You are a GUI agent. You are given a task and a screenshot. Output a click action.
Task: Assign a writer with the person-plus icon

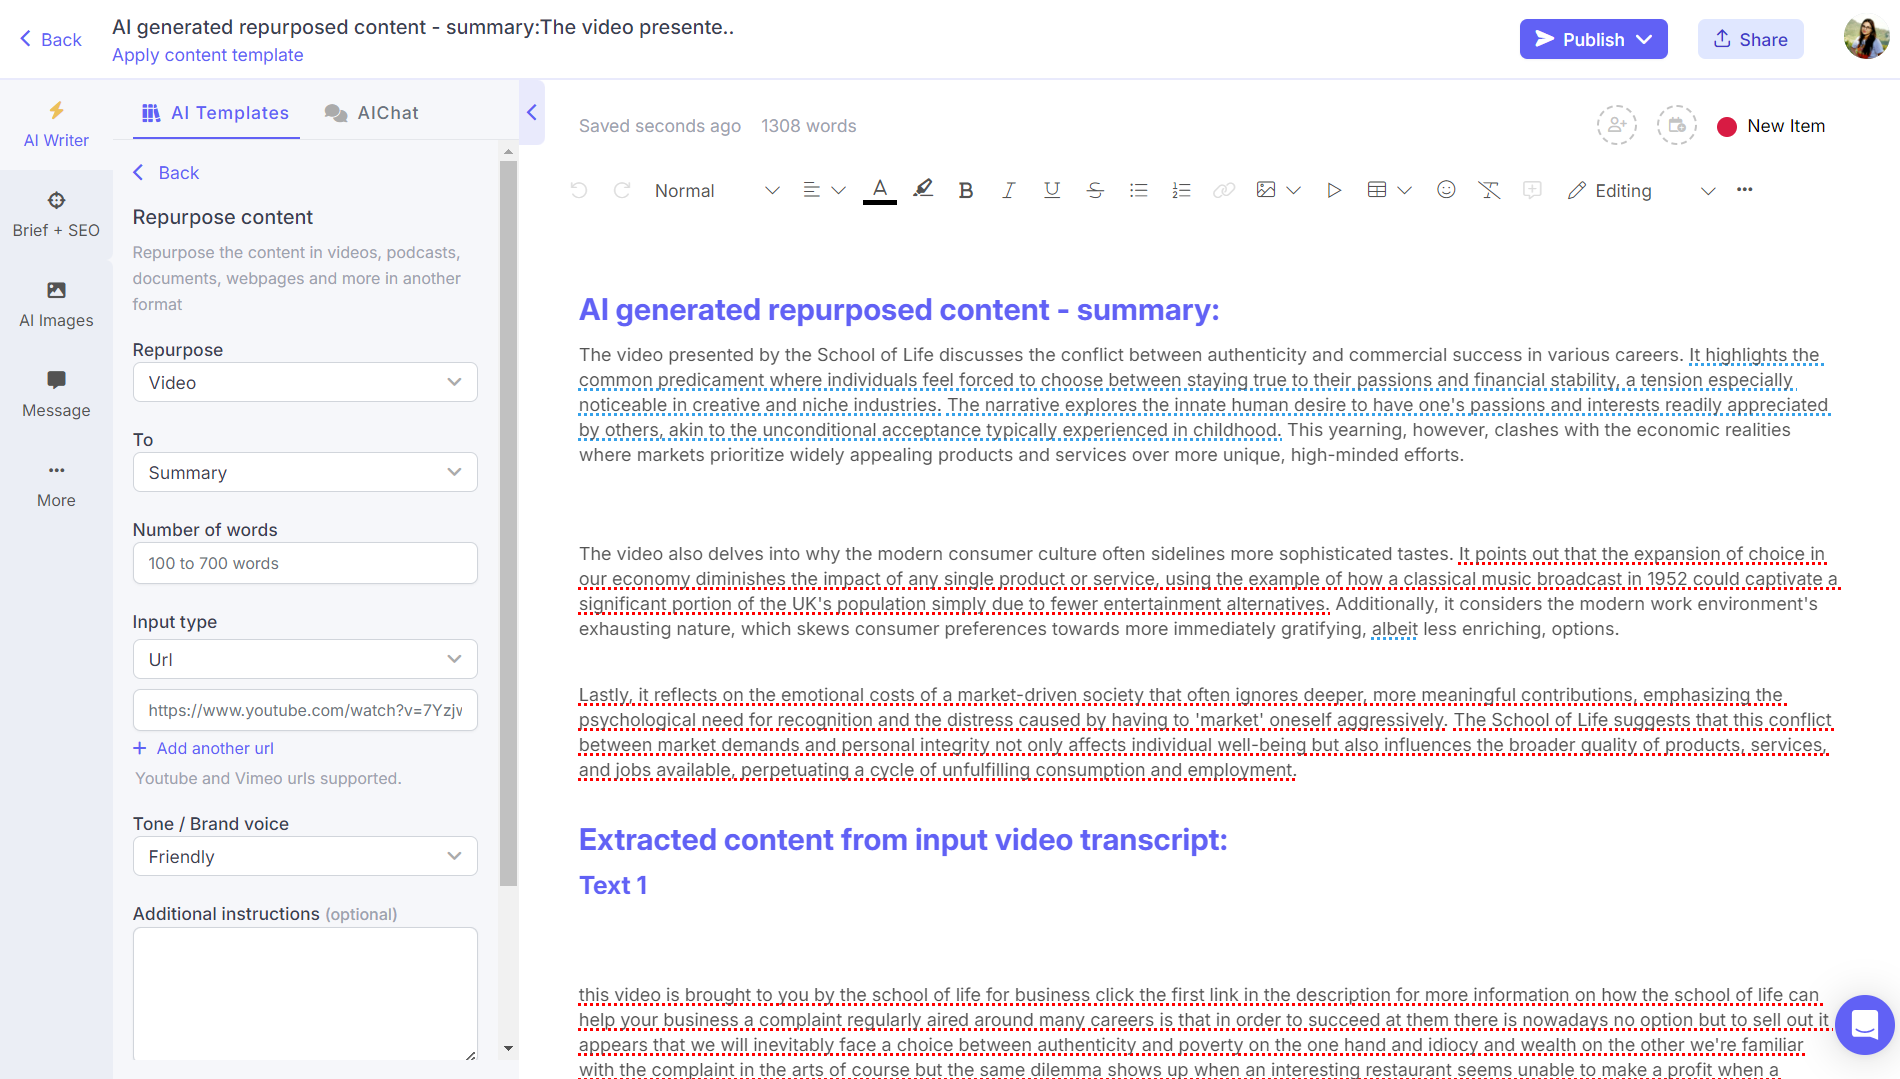tap(1617, 125)
